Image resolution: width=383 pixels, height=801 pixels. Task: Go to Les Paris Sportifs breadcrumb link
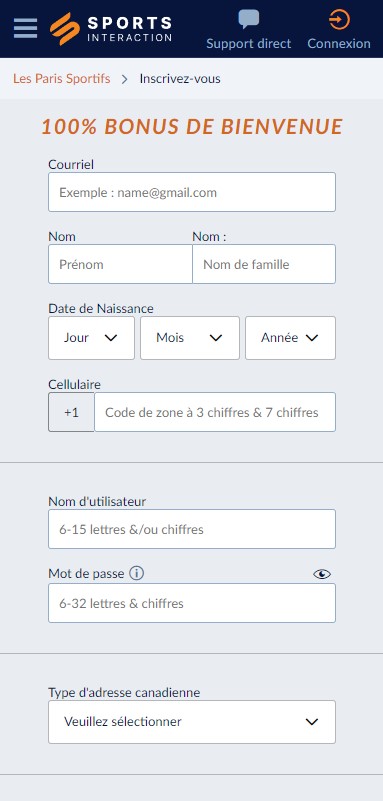(62, 79)
